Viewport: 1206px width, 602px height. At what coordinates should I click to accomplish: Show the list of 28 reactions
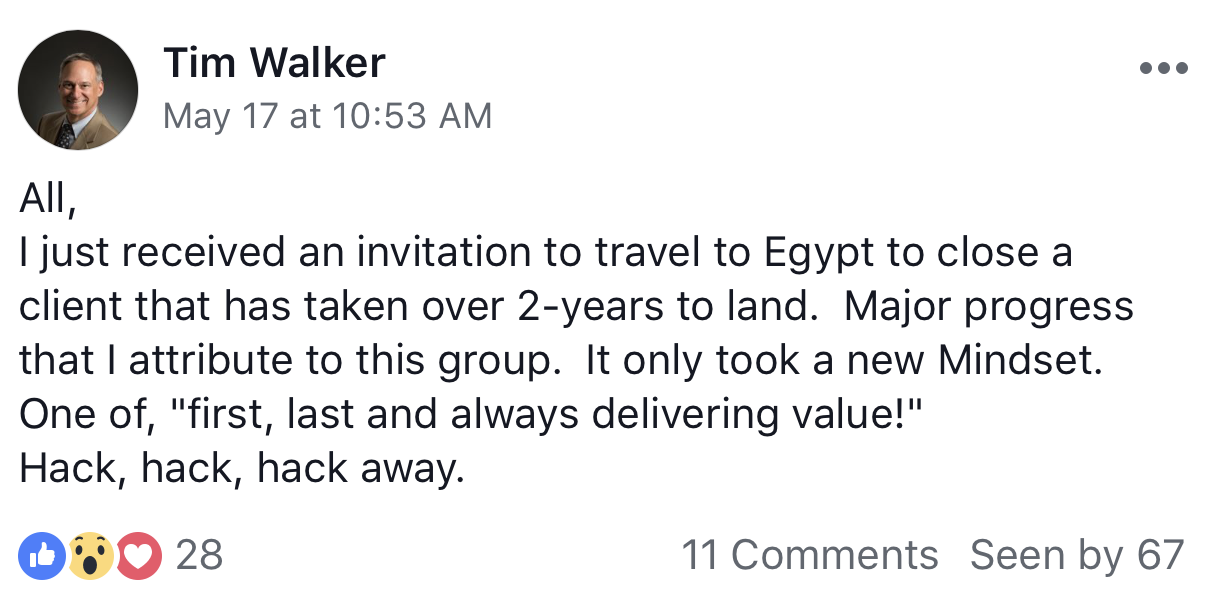click(x=199, y=555)
